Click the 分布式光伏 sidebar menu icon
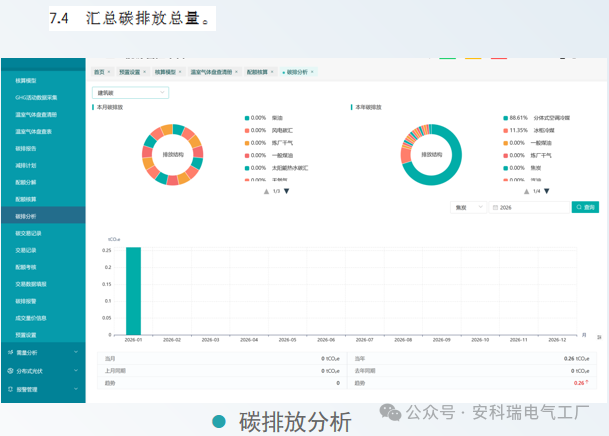The height and width of the screenshot is (436, 609). click(9, 371)
